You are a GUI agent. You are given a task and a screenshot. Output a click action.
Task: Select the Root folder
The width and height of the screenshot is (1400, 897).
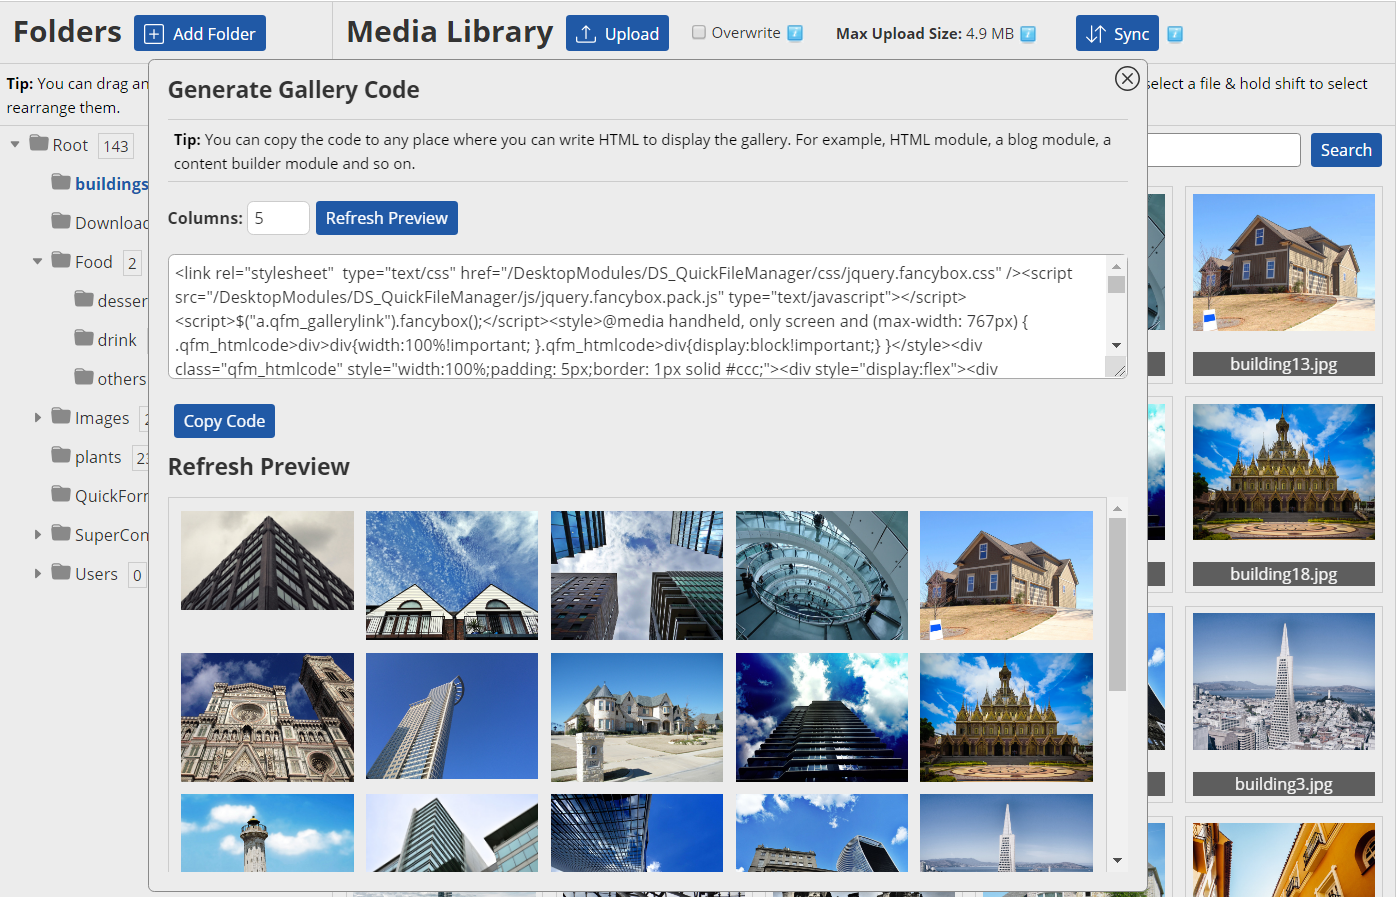(x=70, y=145)
